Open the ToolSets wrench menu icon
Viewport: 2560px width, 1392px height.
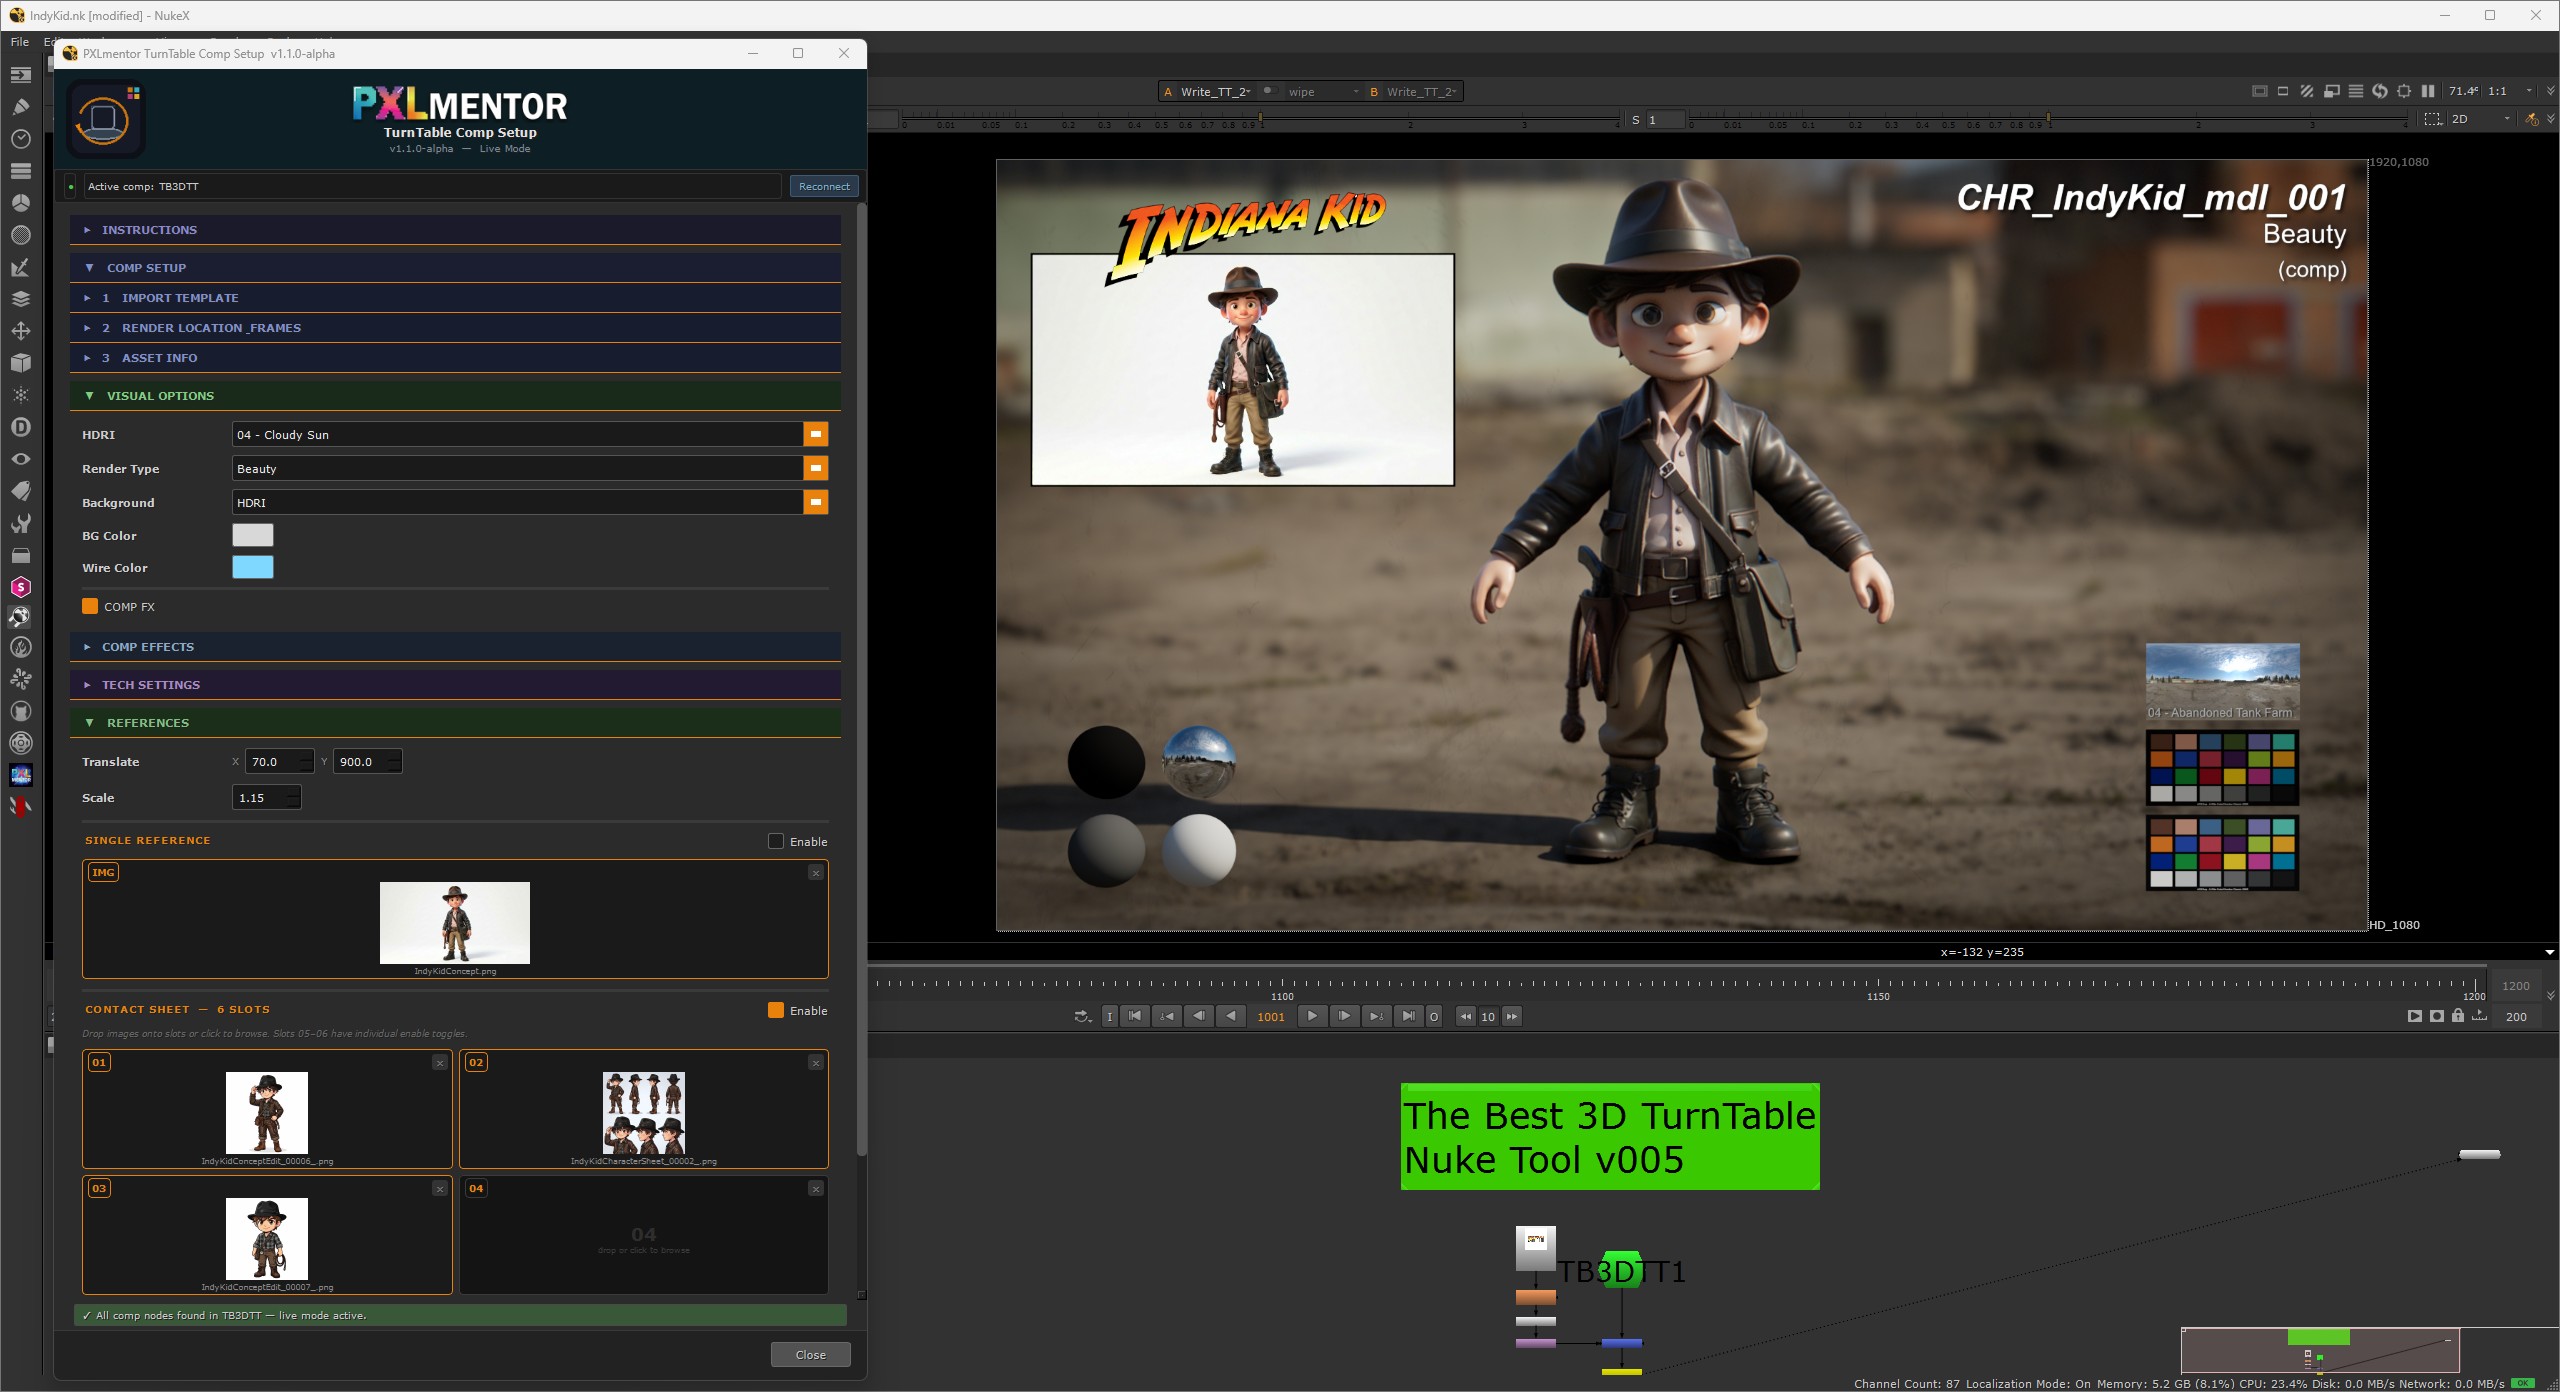(x=20, y=523)
